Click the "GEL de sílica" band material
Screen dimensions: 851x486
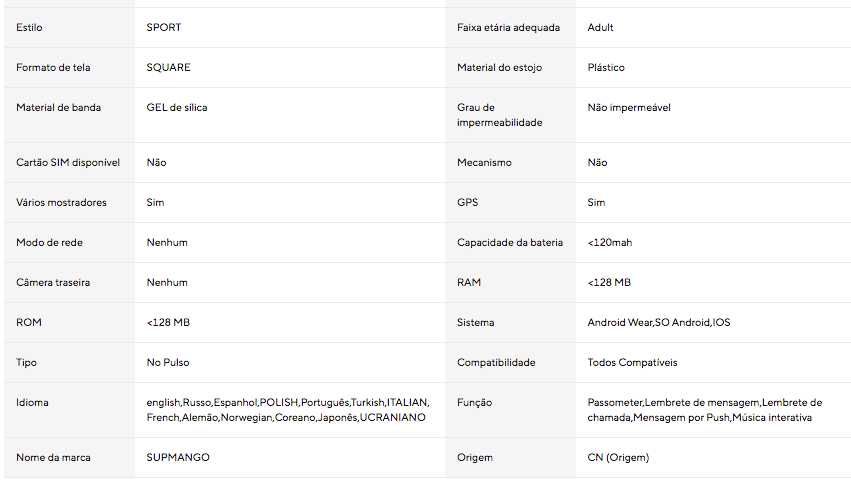click(x=177, y=108)
